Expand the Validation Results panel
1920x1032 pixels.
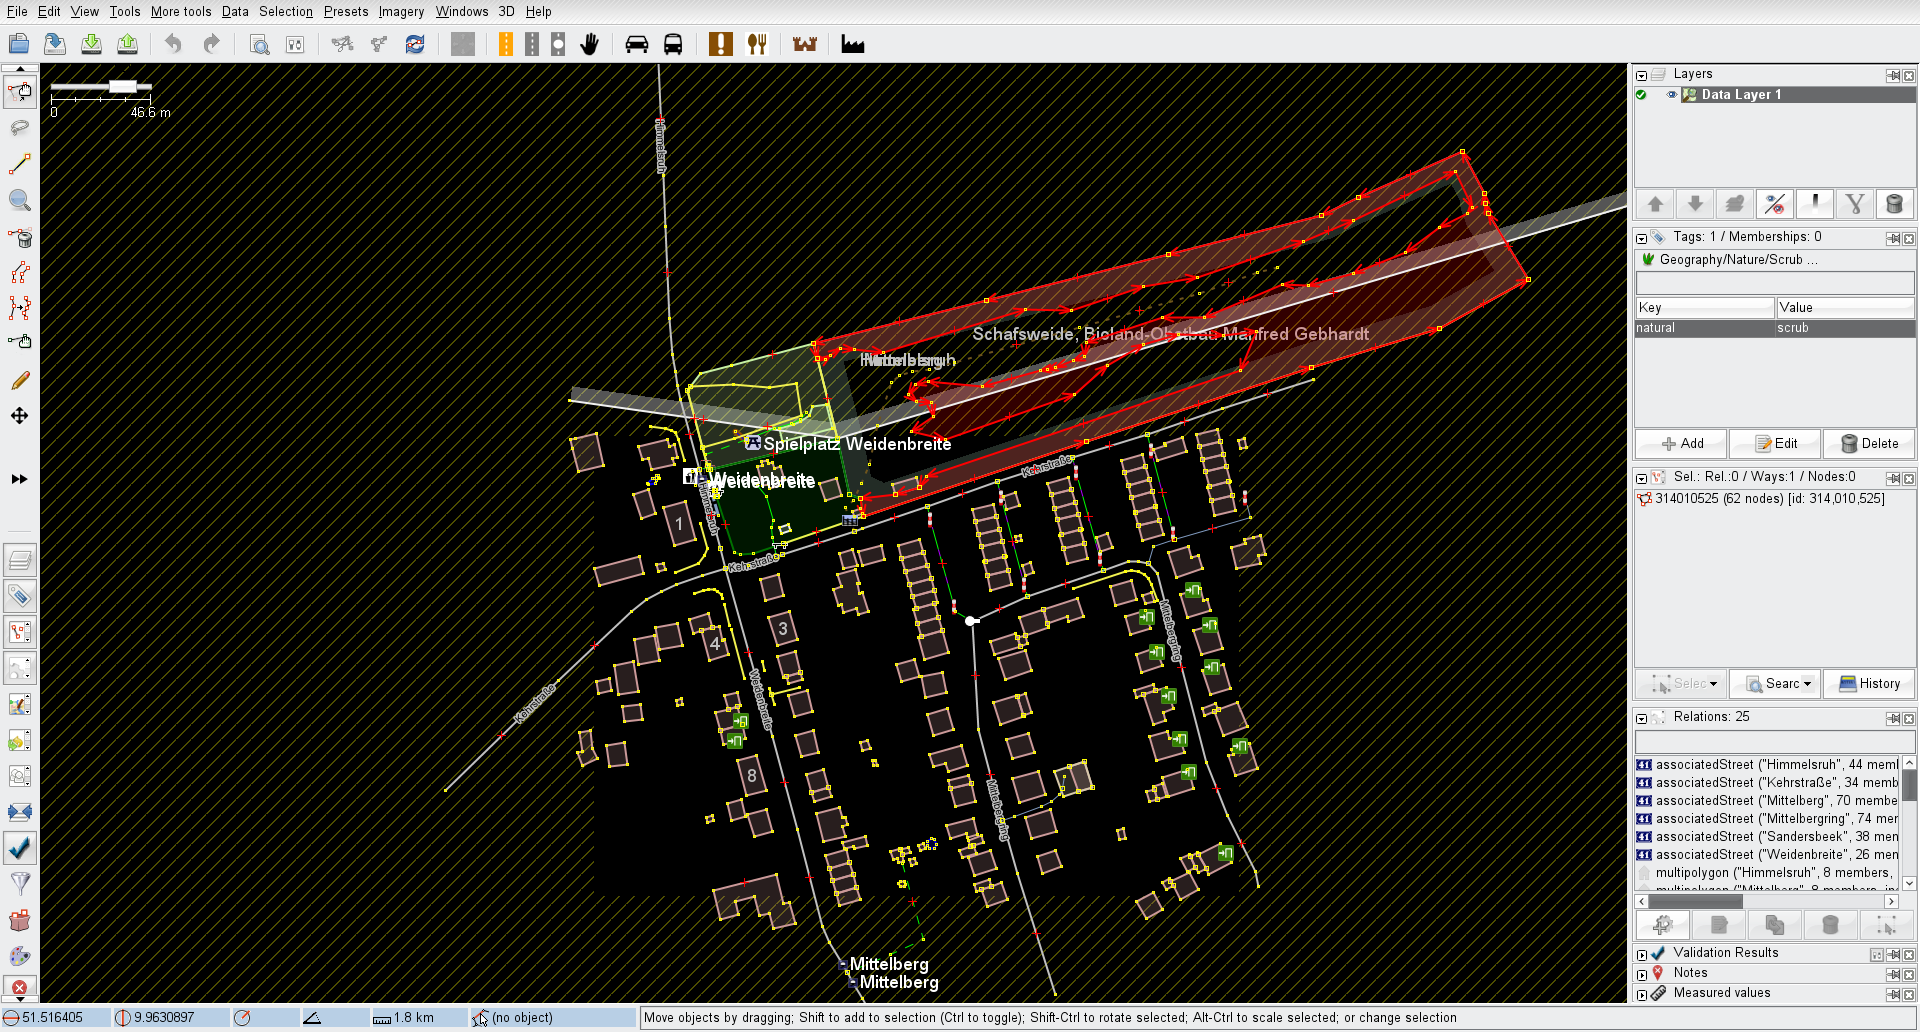point(1642,955)
